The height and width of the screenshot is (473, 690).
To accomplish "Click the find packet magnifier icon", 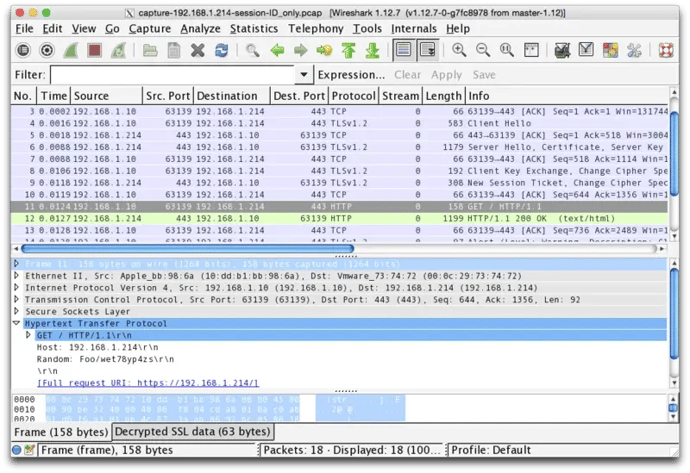I will tap(252, 50).
